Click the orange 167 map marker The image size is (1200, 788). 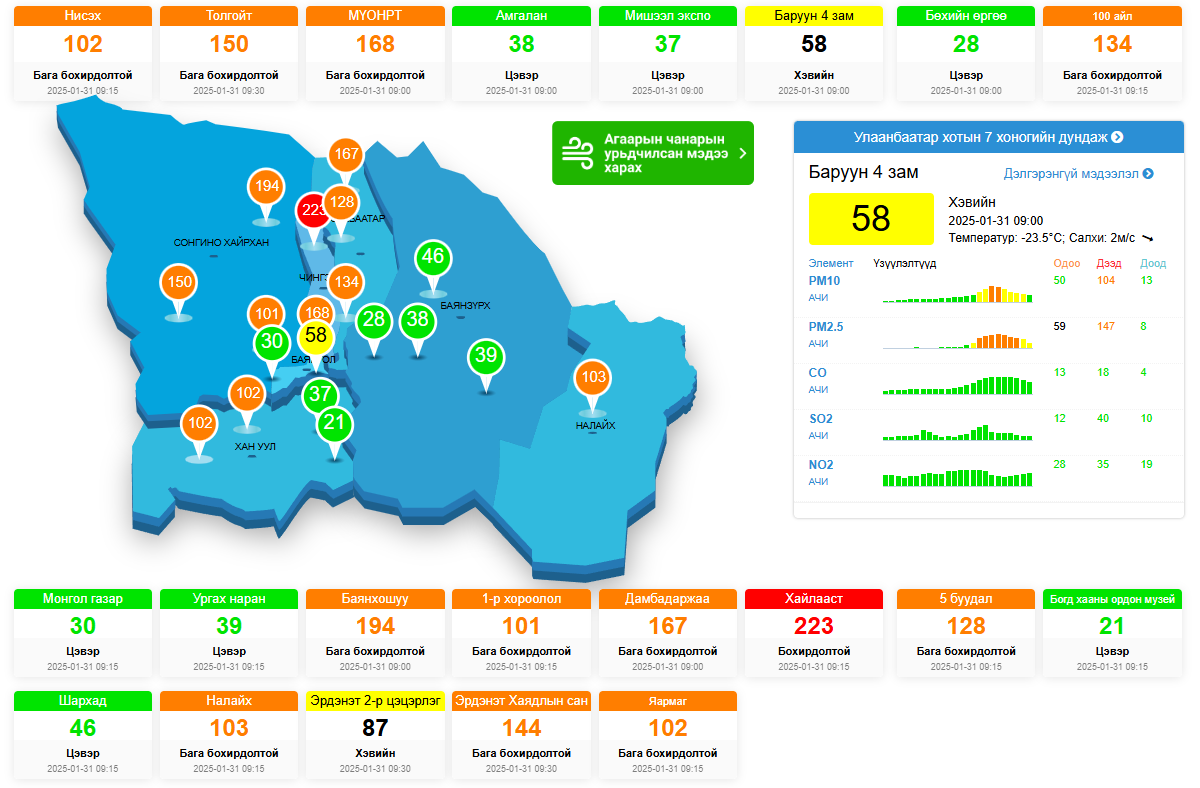(346, 154)
